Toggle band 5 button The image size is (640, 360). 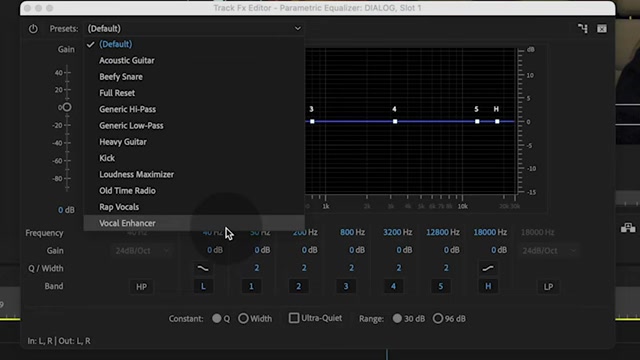pyautogui.click(x=440, y=287)
